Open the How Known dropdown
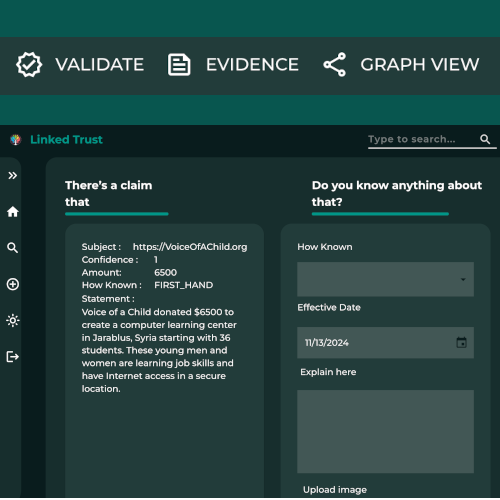500x500 pixels. (x=385, y=279)
